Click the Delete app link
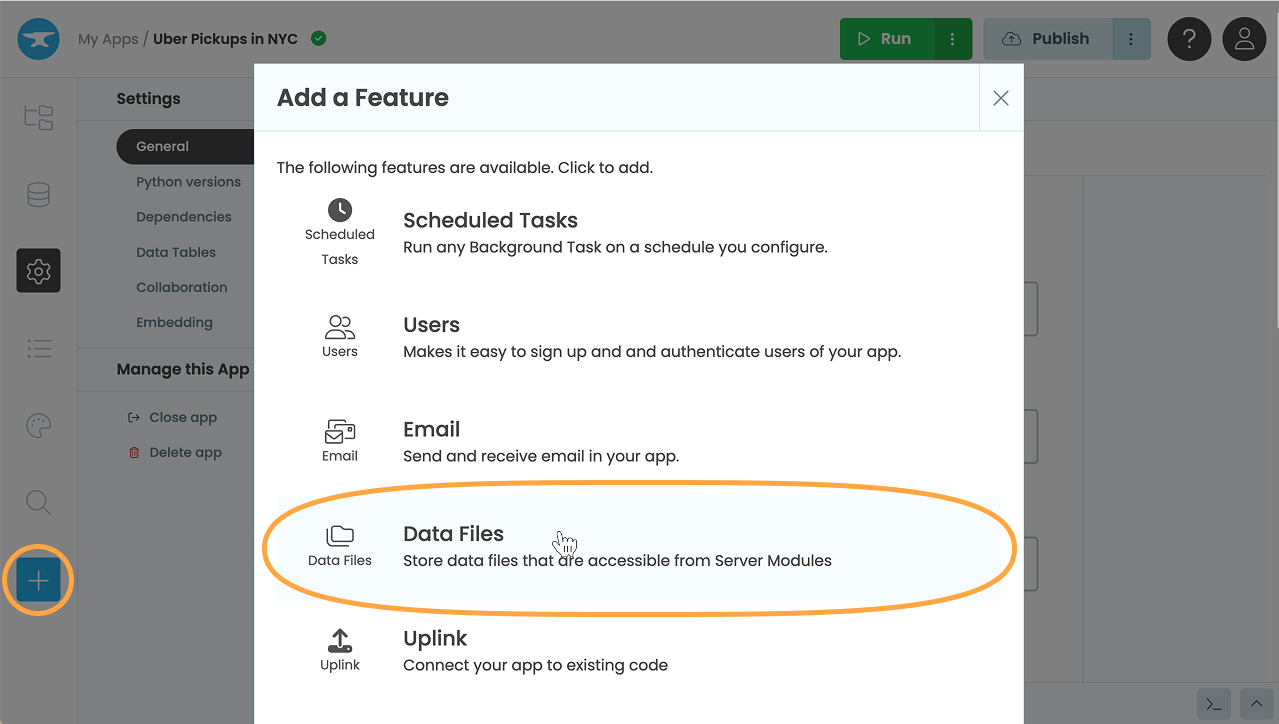1279x724 pixels. [x=184, y=452]
